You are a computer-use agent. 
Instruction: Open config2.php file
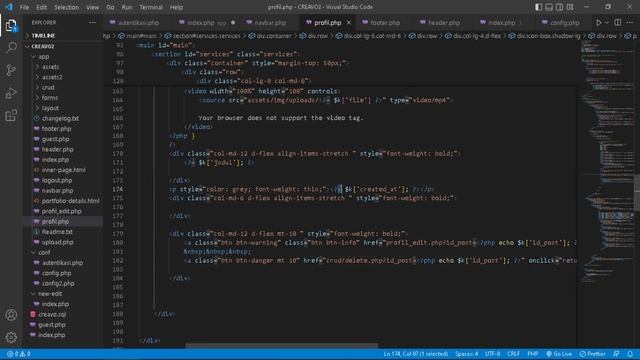58,284
